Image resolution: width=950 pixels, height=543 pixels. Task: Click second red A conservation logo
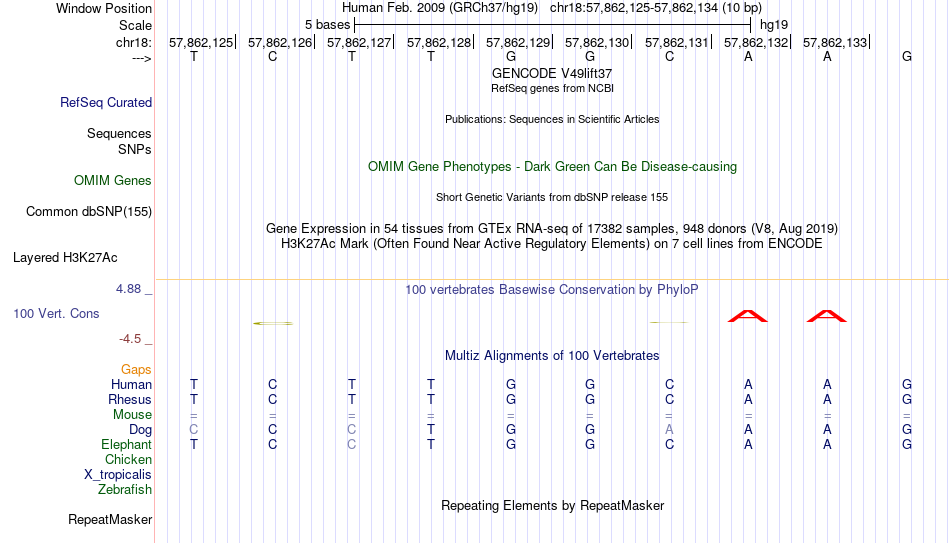827,316
